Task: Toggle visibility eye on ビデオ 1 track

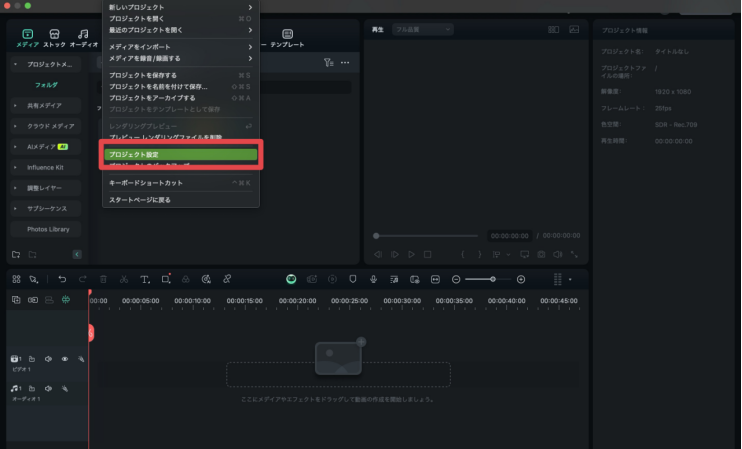Action: click(65, 358)
